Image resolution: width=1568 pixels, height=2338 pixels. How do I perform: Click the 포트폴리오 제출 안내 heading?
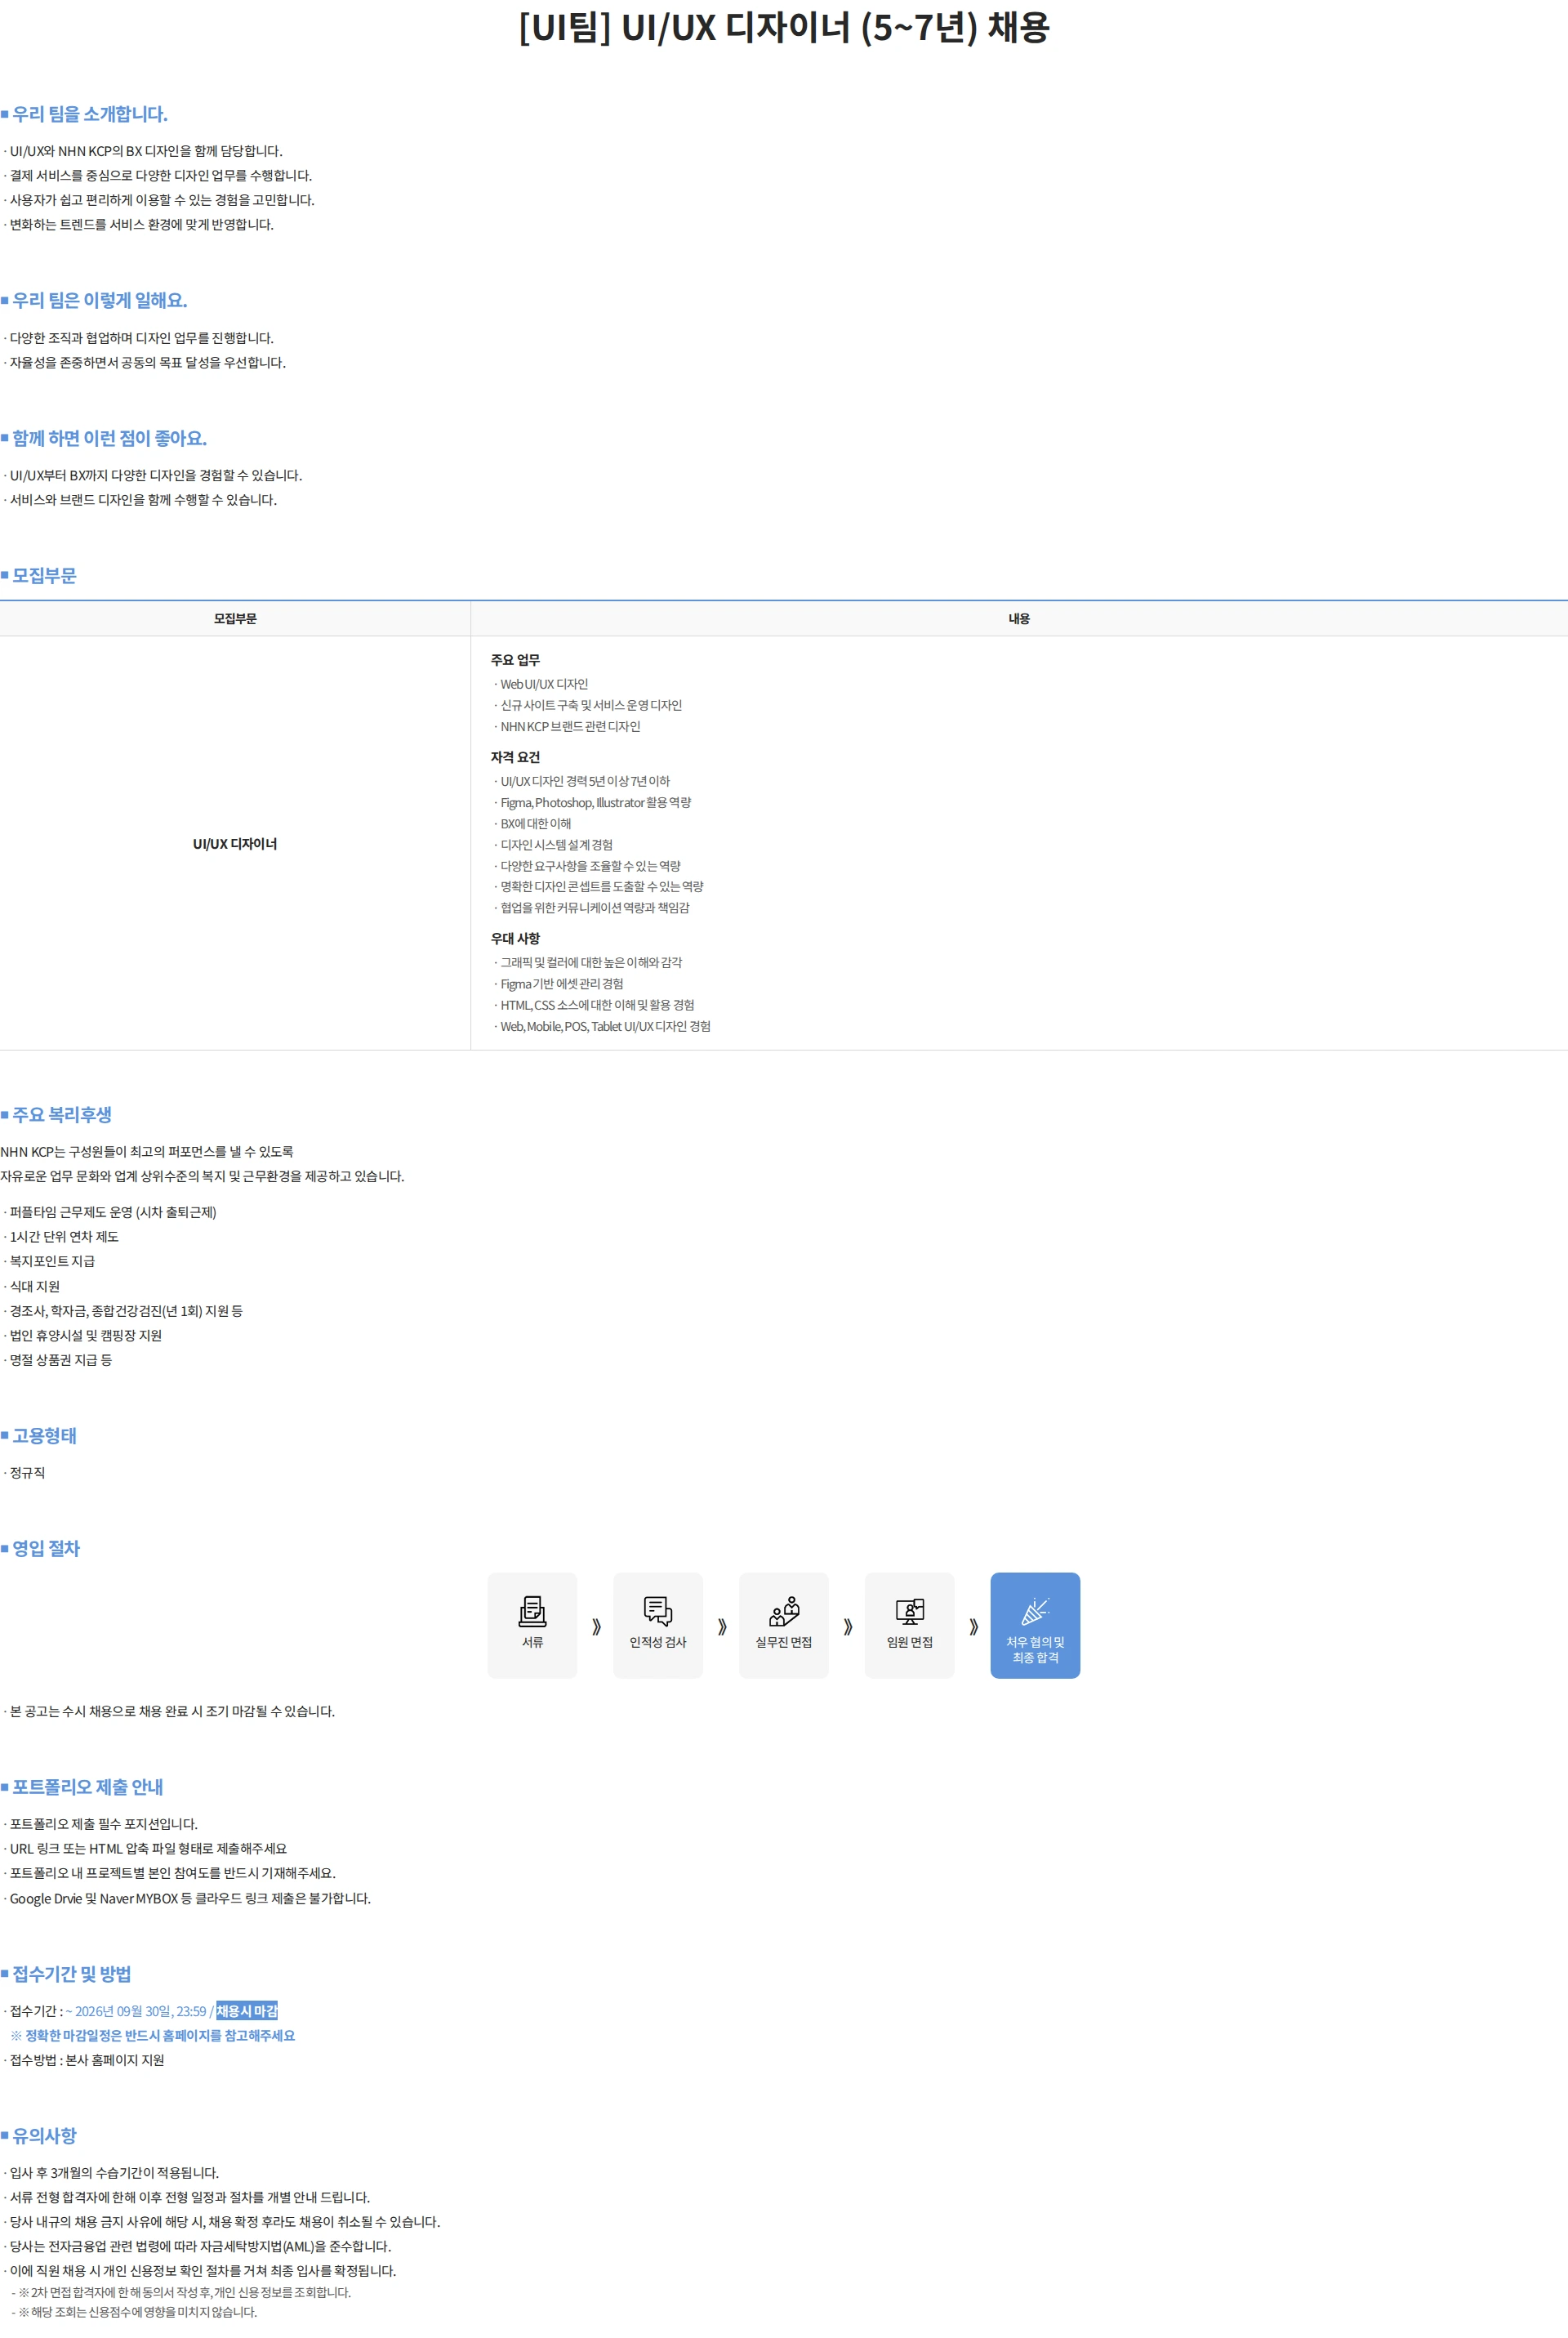click(88, 1787)
